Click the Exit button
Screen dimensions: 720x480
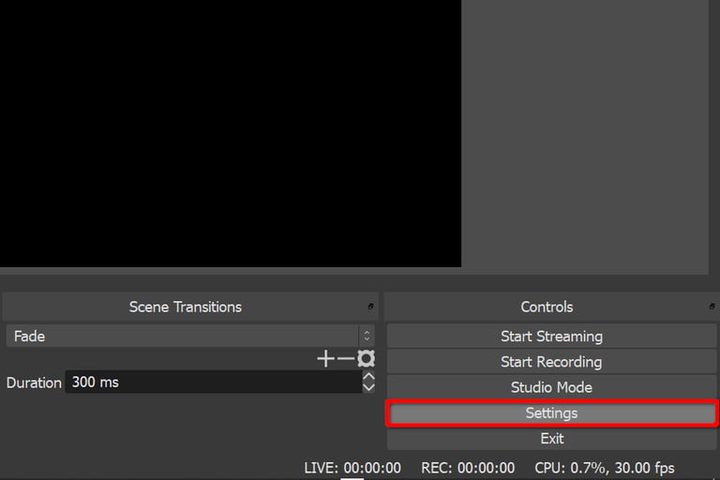coord(551,438)
